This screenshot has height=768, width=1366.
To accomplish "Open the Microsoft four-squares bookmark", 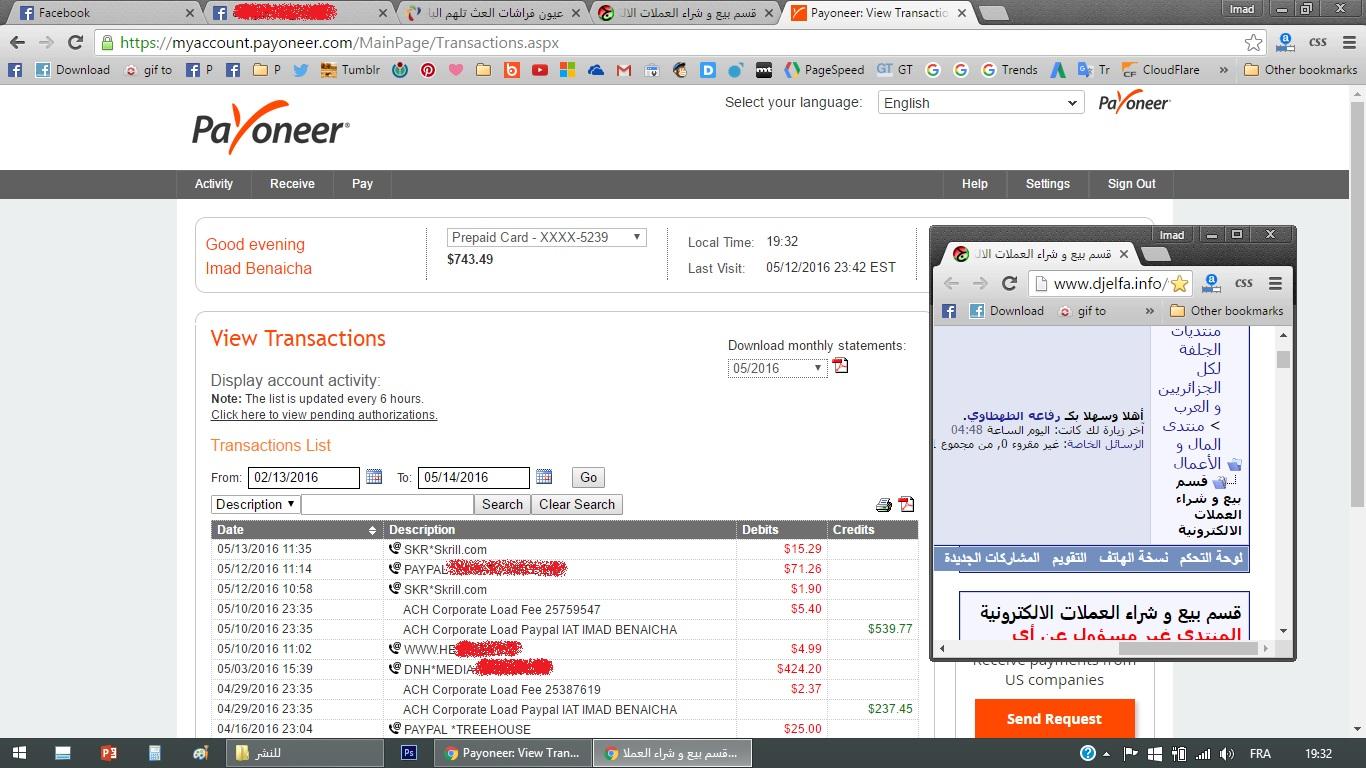I will click(568, 70).
